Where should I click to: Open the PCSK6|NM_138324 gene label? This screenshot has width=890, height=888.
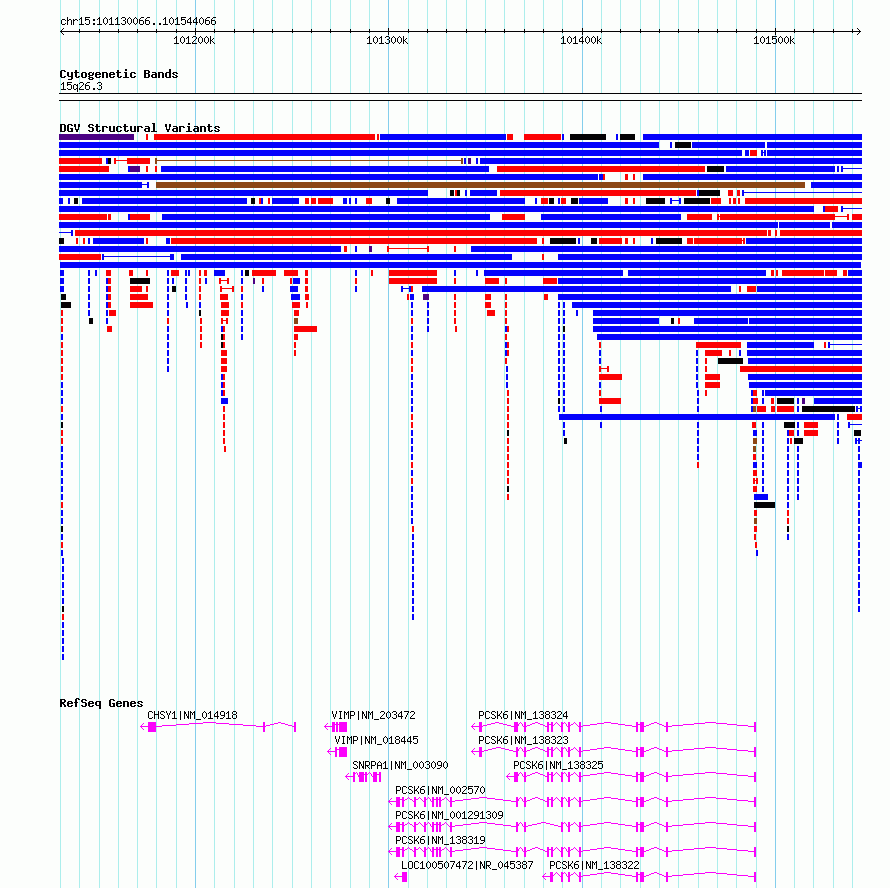[523, 715]
